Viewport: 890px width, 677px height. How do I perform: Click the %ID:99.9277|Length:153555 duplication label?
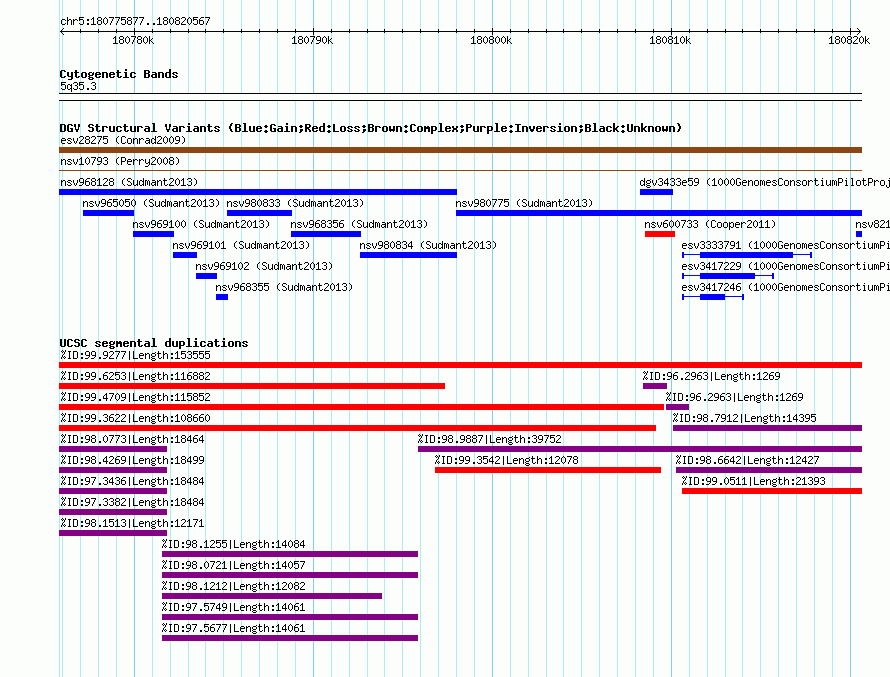point(135,355)
